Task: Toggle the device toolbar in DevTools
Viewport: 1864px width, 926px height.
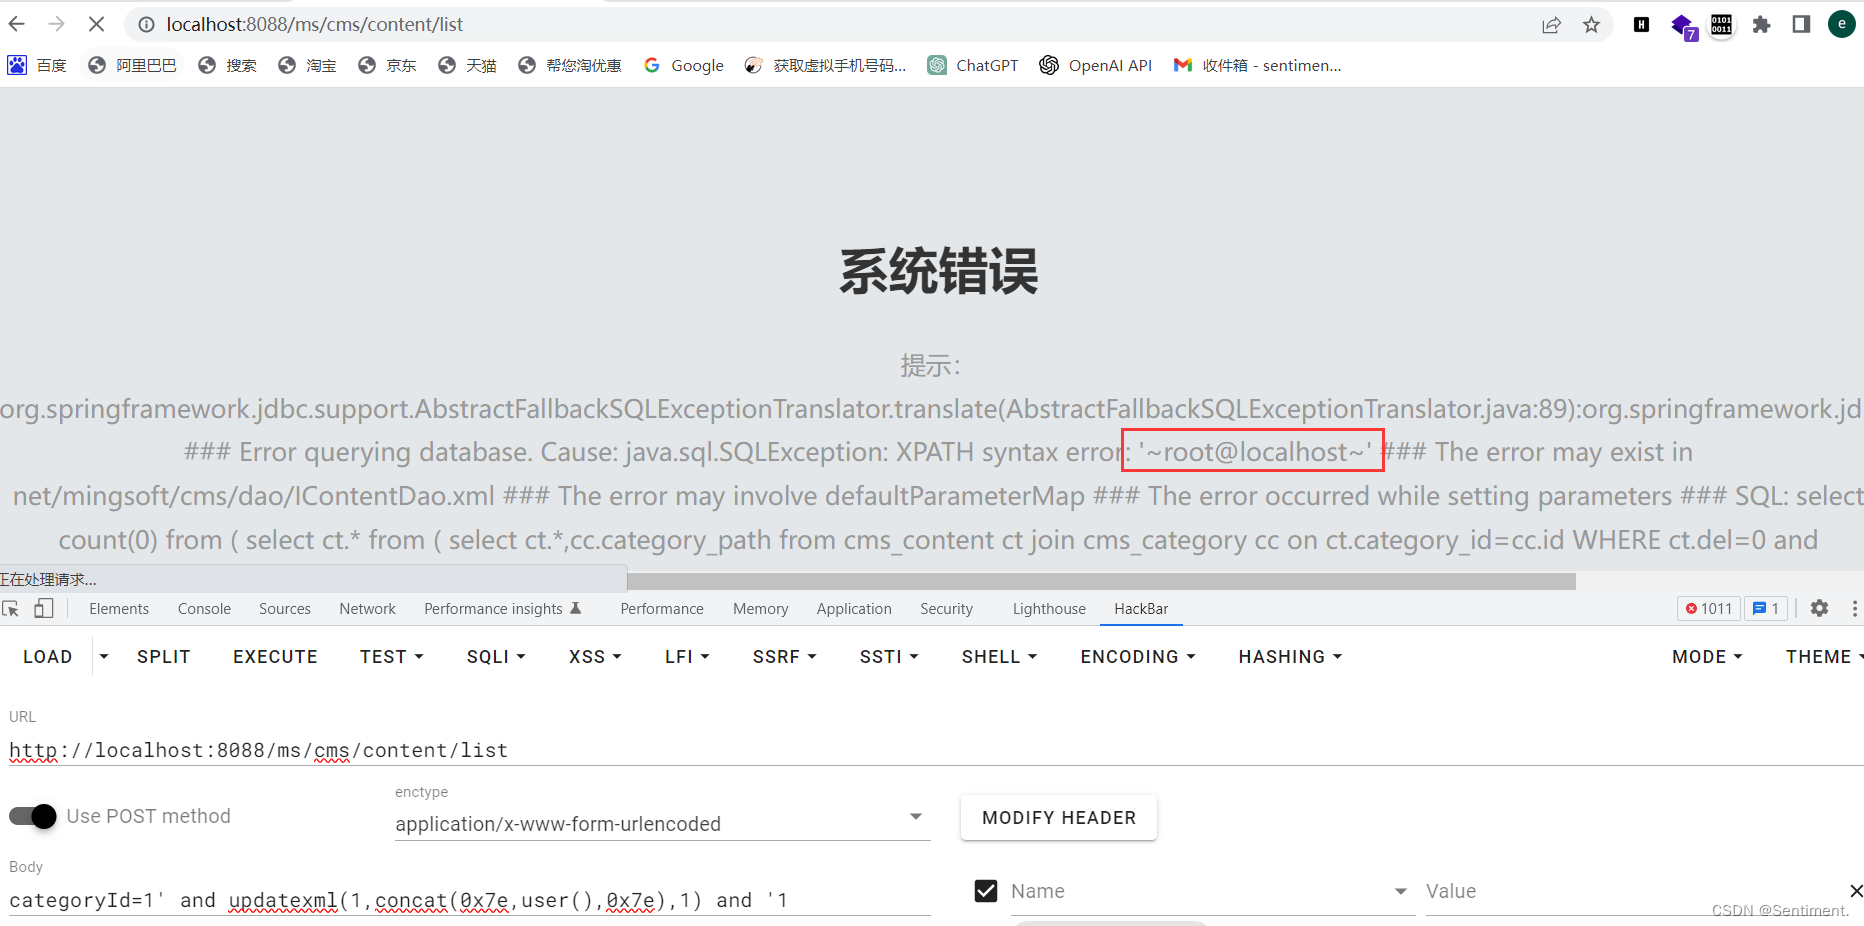Action: tap(42, 608)
